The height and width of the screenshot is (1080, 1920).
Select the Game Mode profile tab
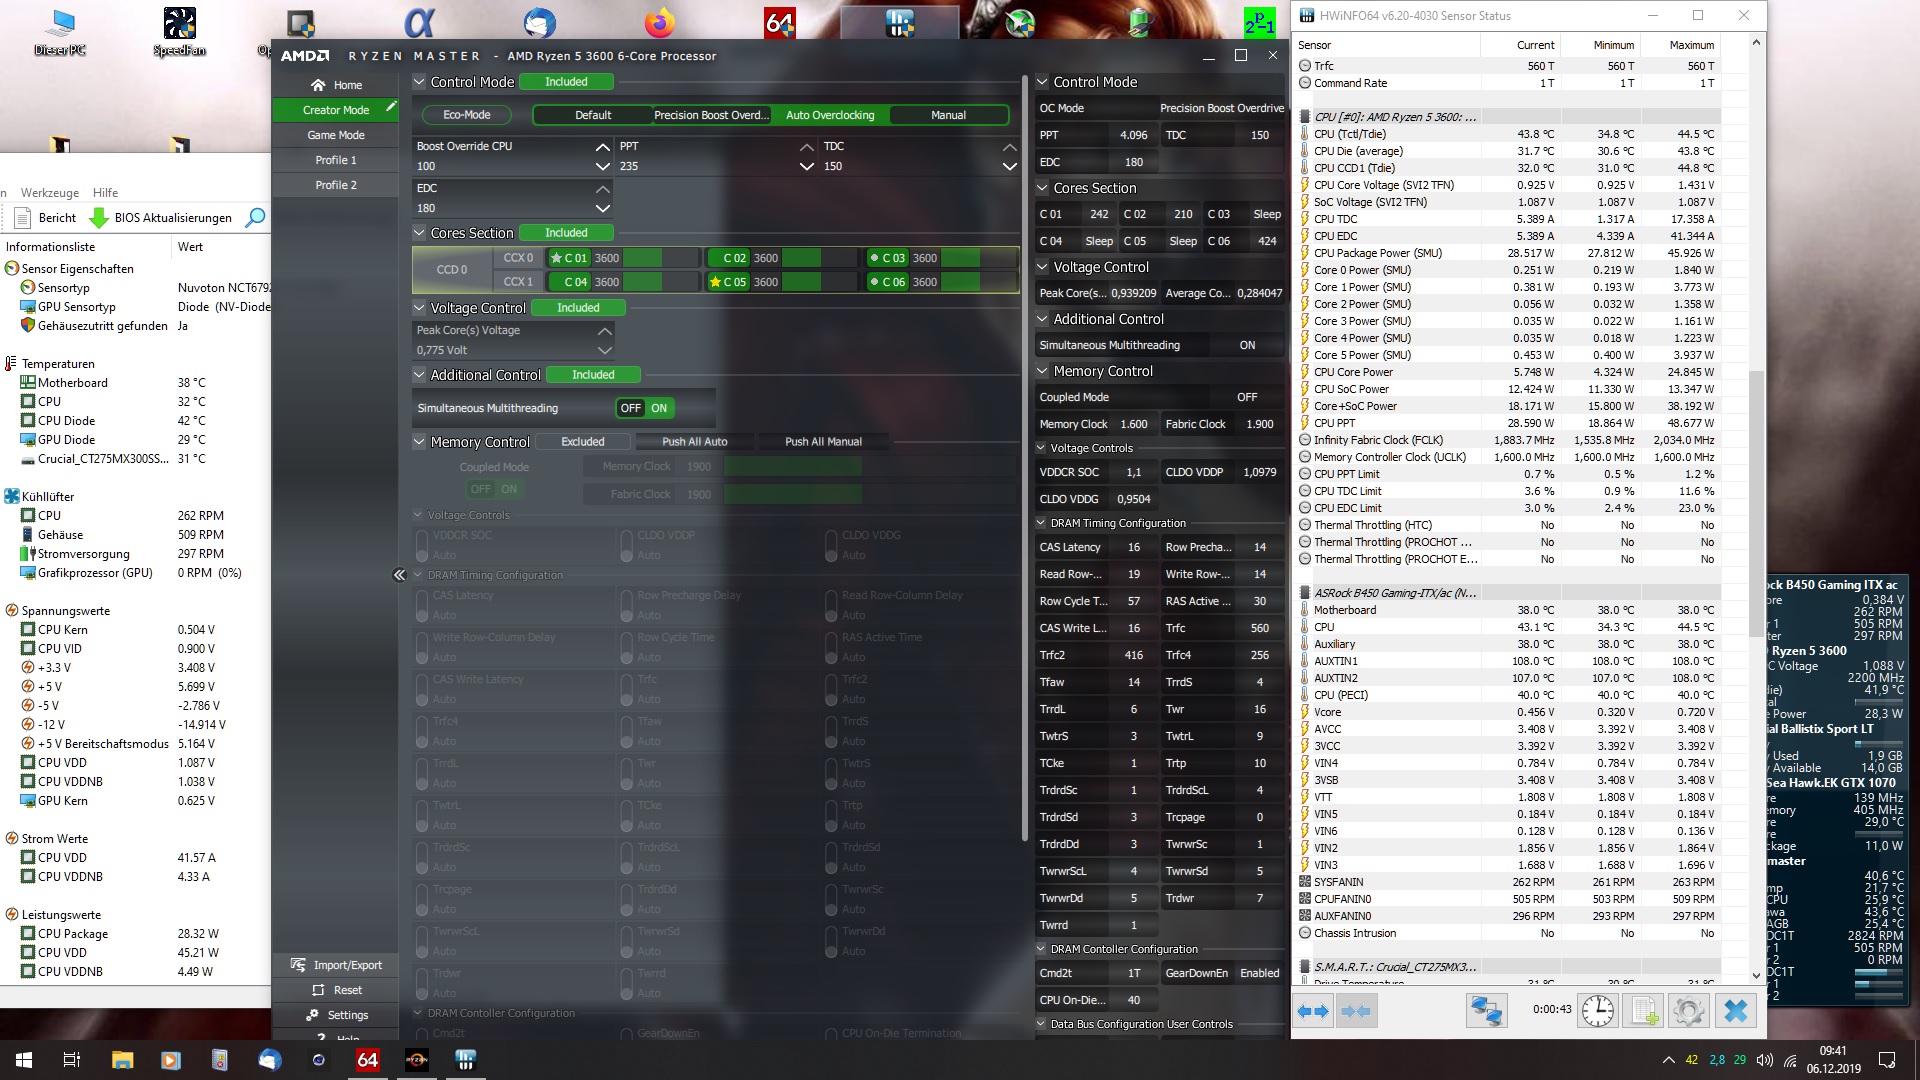335,135
